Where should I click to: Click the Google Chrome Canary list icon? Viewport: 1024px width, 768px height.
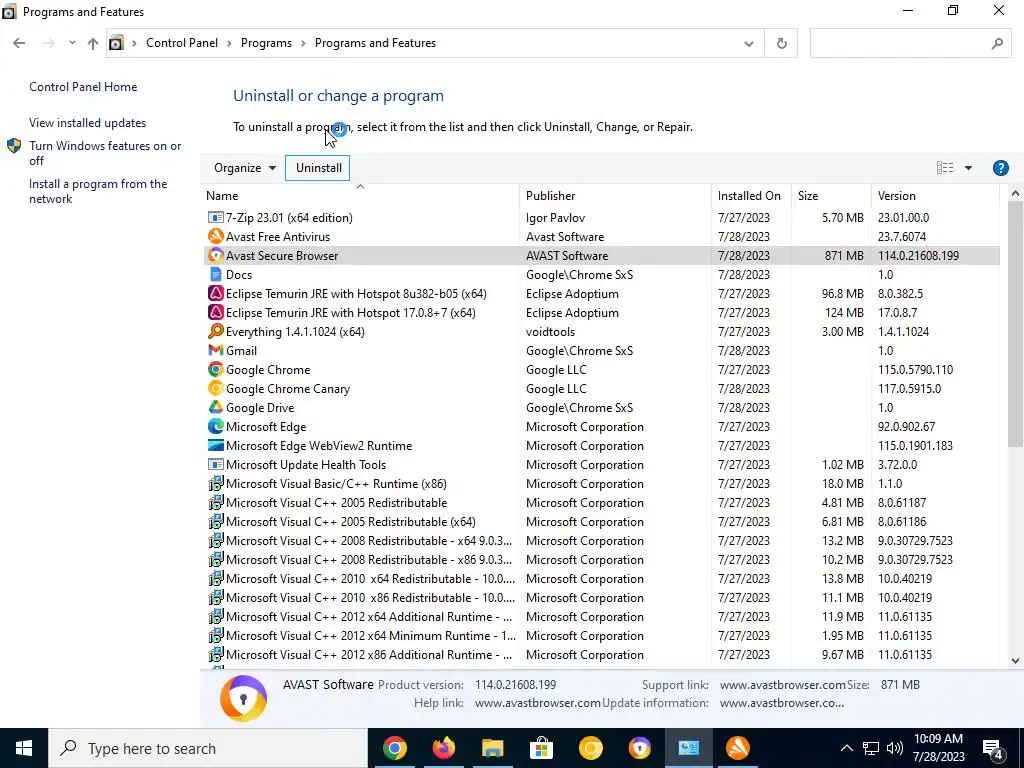click(x=215, y=389)
